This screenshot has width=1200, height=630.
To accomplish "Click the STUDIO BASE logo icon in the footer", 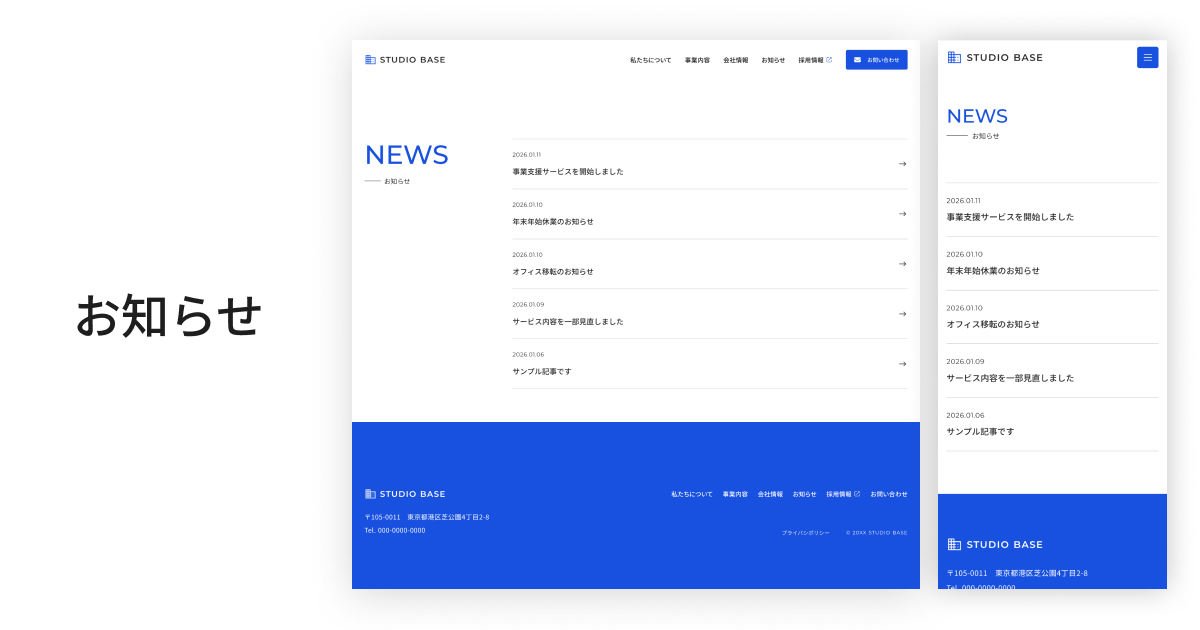I will coord(370,493).
